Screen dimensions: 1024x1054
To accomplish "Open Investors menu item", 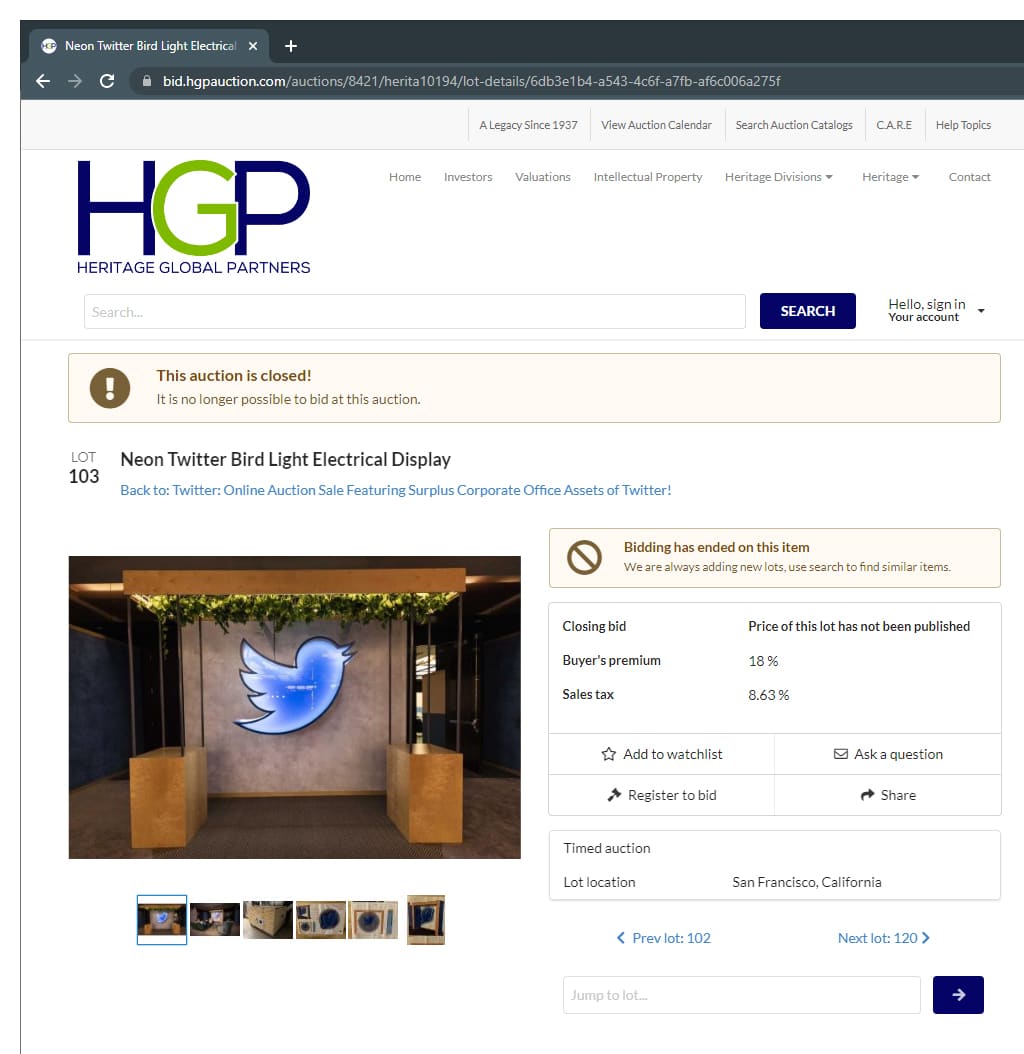I will (468, 177).
